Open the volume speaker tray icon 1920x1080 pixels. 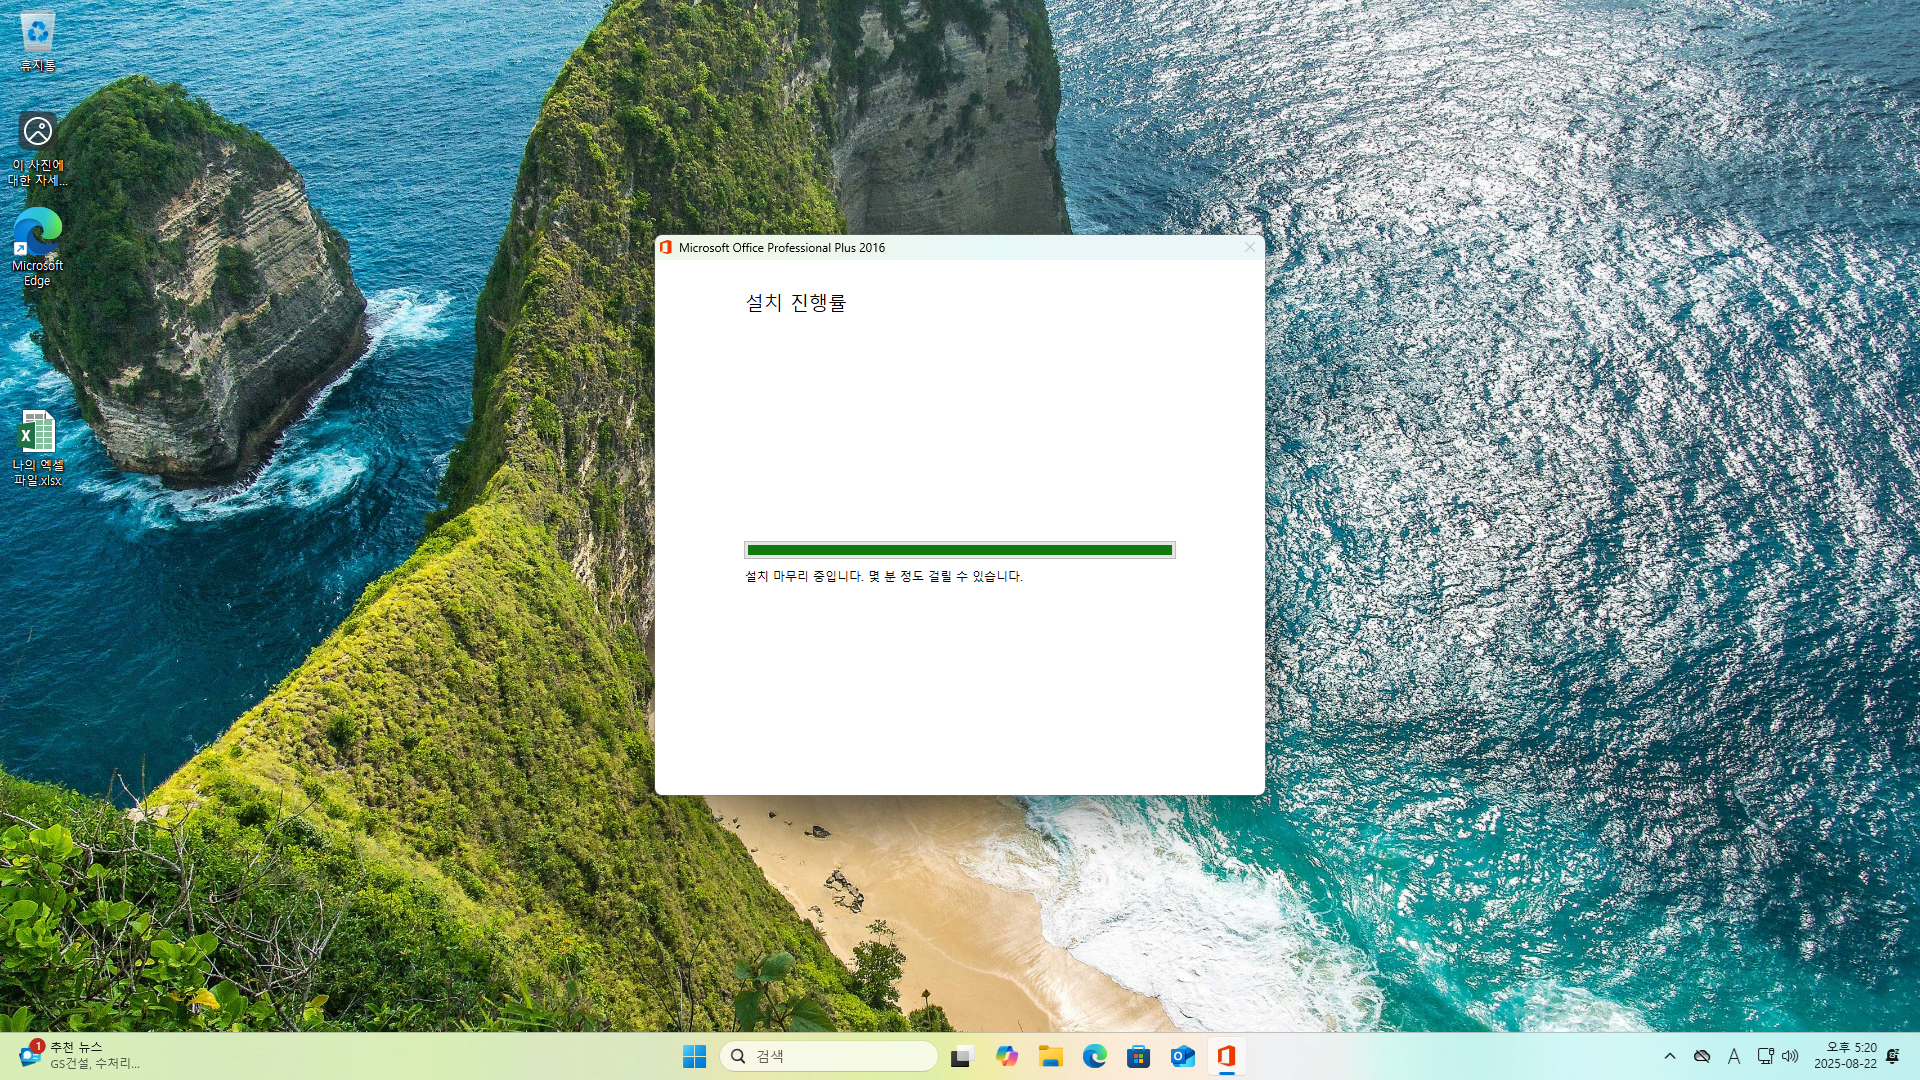tap(1790, 1056)
